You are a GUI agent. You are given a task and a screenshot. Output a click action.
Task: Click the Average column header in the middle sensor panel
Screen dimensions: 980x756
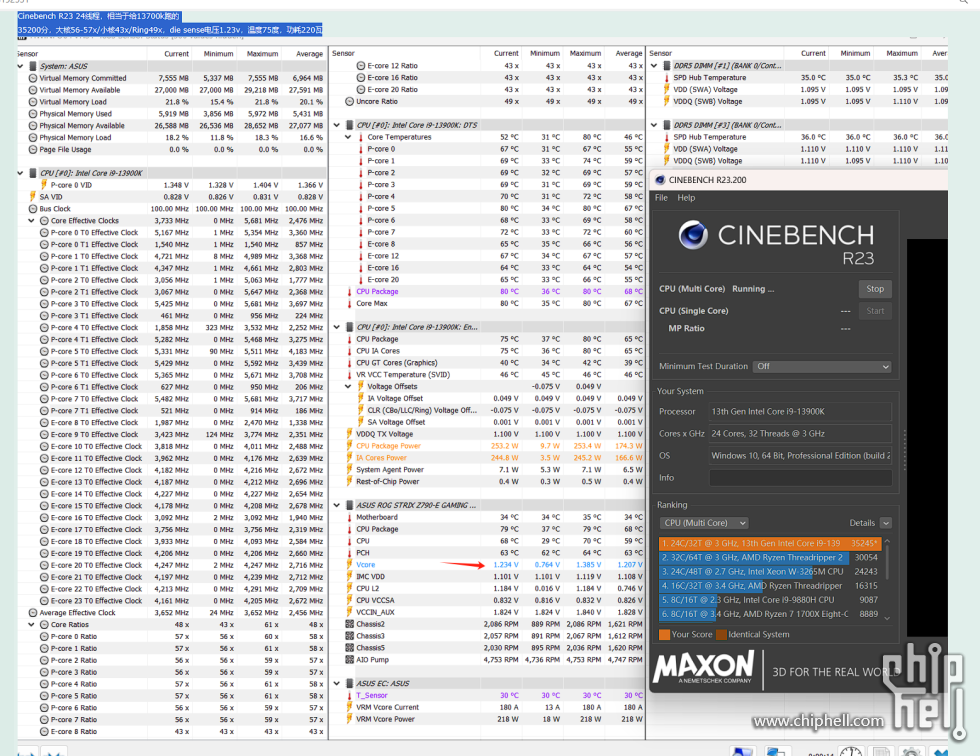628,54
